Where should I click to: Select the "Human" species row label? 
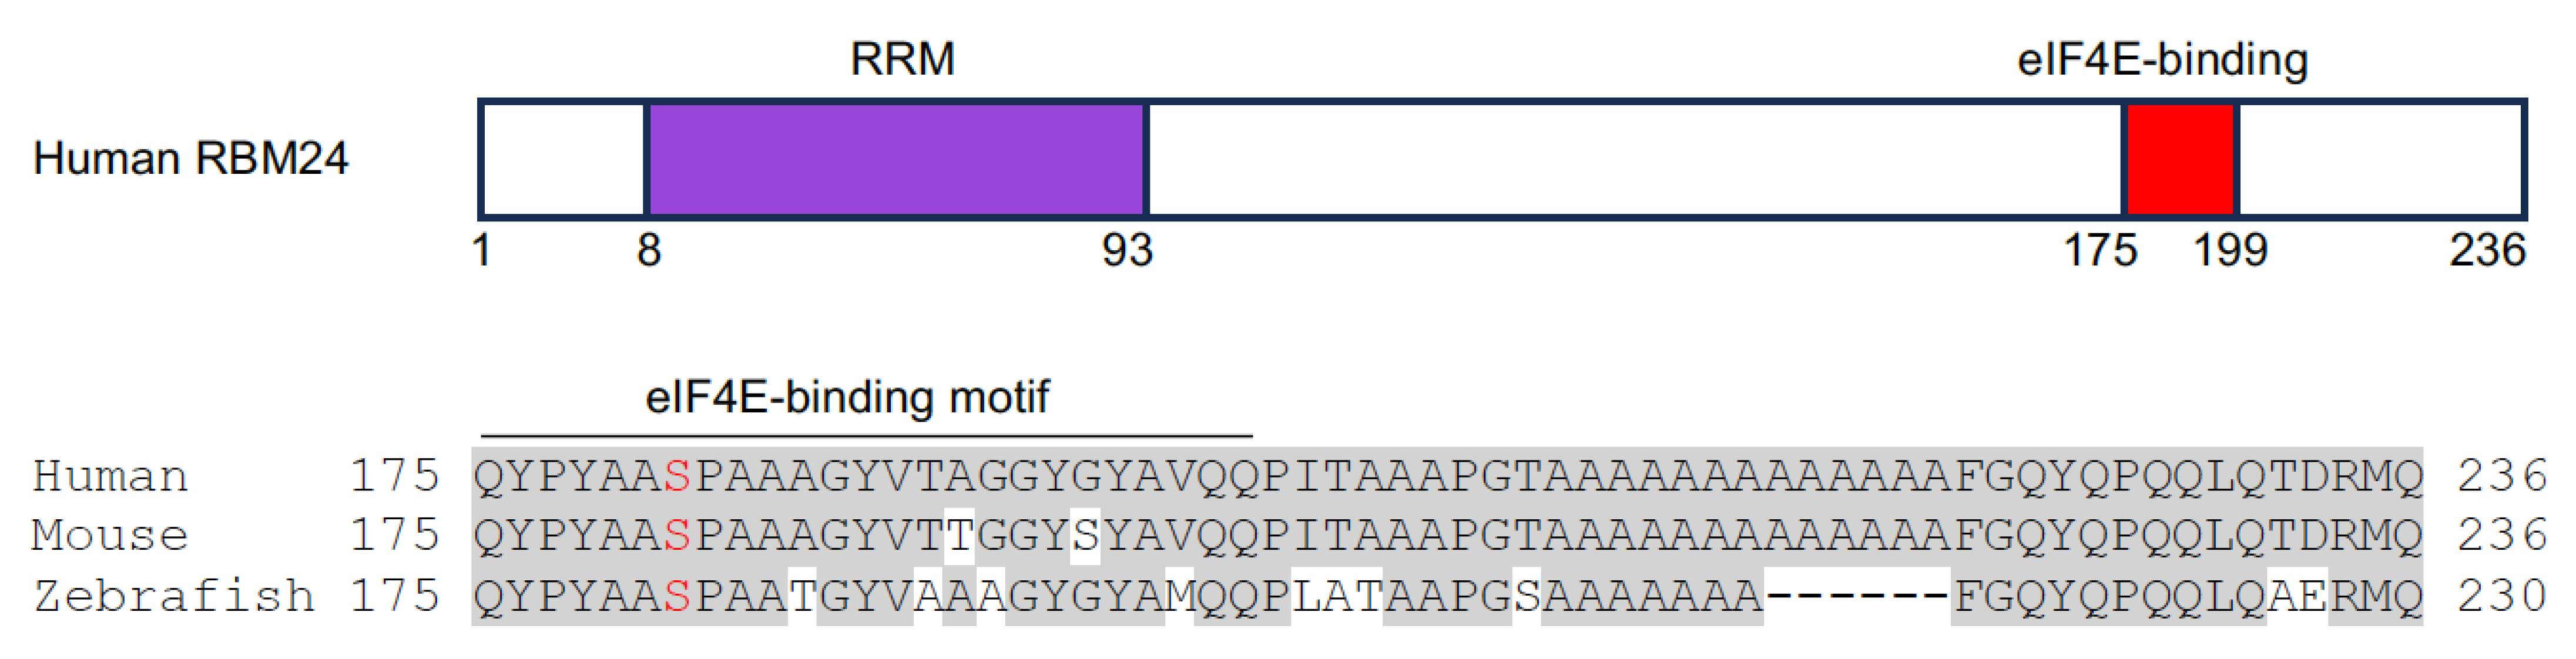[x=110, y=476]
